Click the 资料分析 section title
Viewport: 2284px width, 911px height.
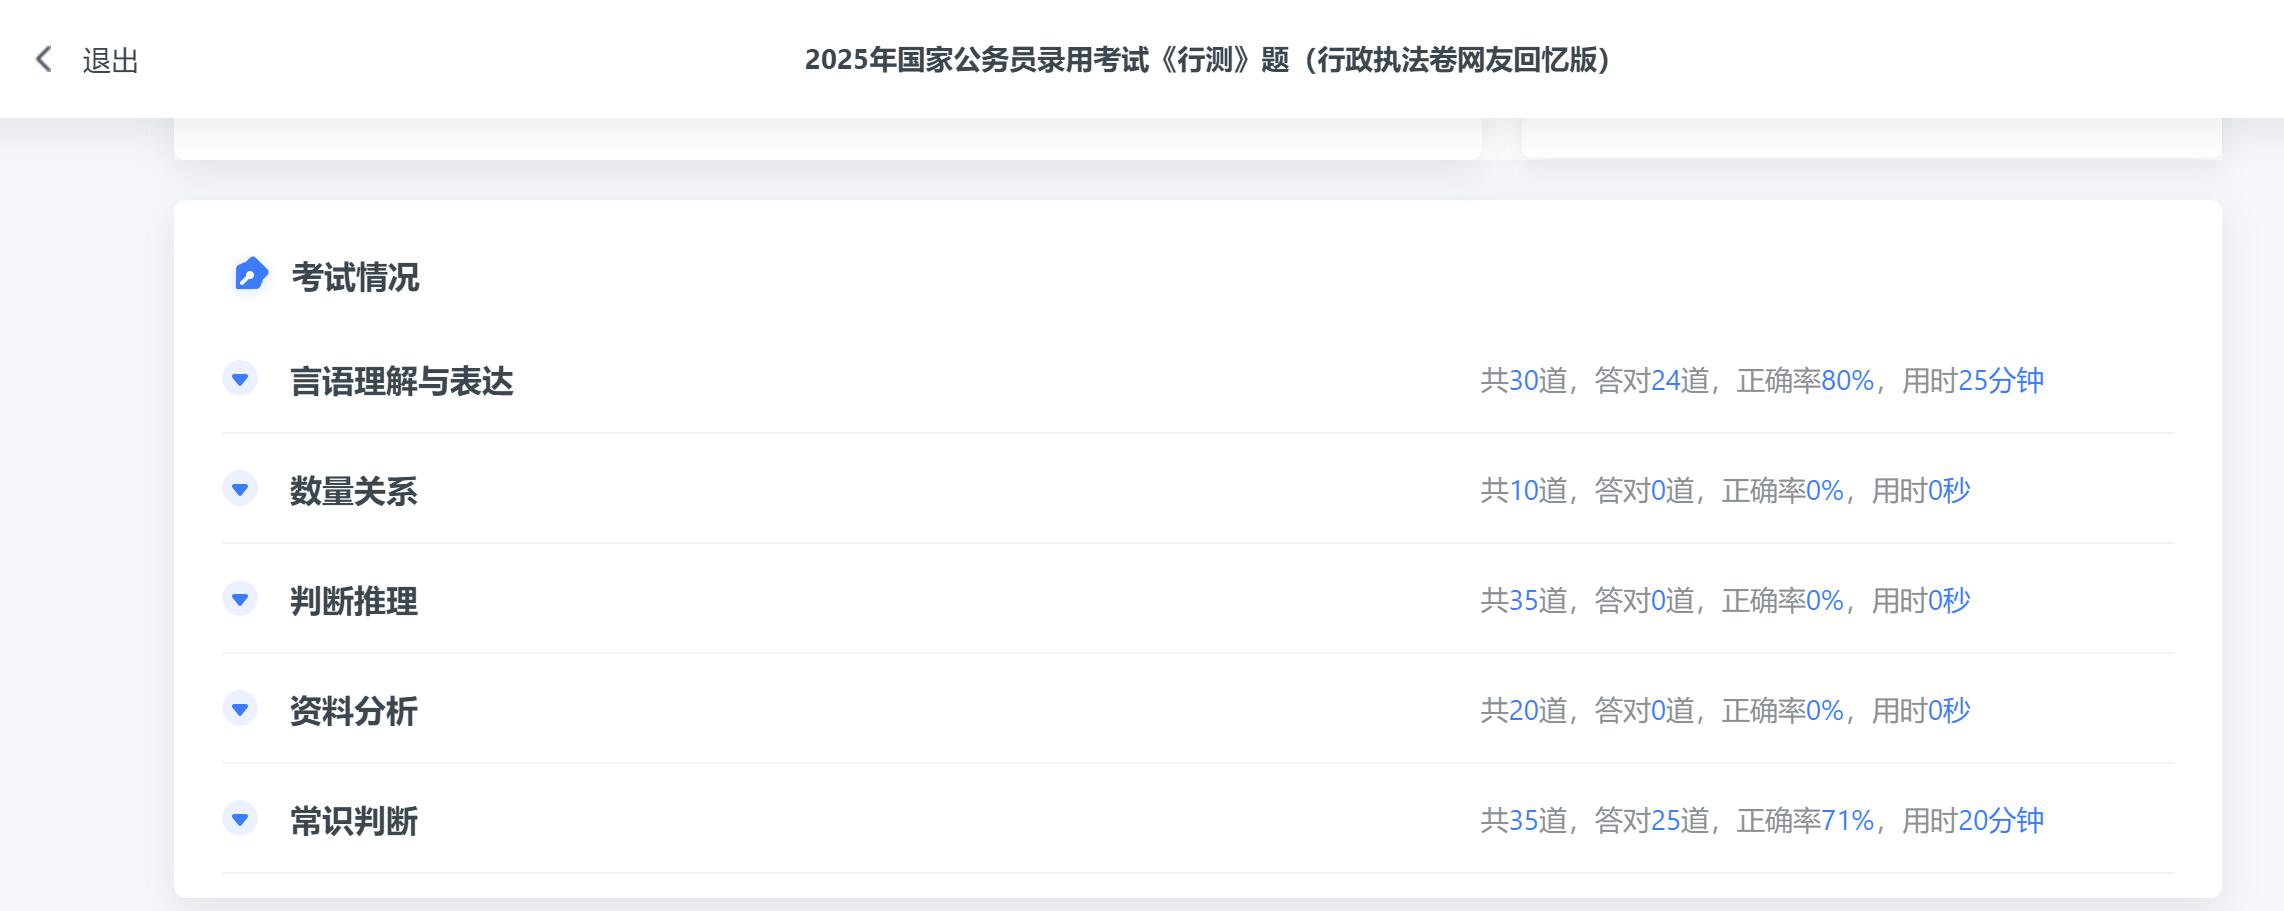(x=353, y=711)
